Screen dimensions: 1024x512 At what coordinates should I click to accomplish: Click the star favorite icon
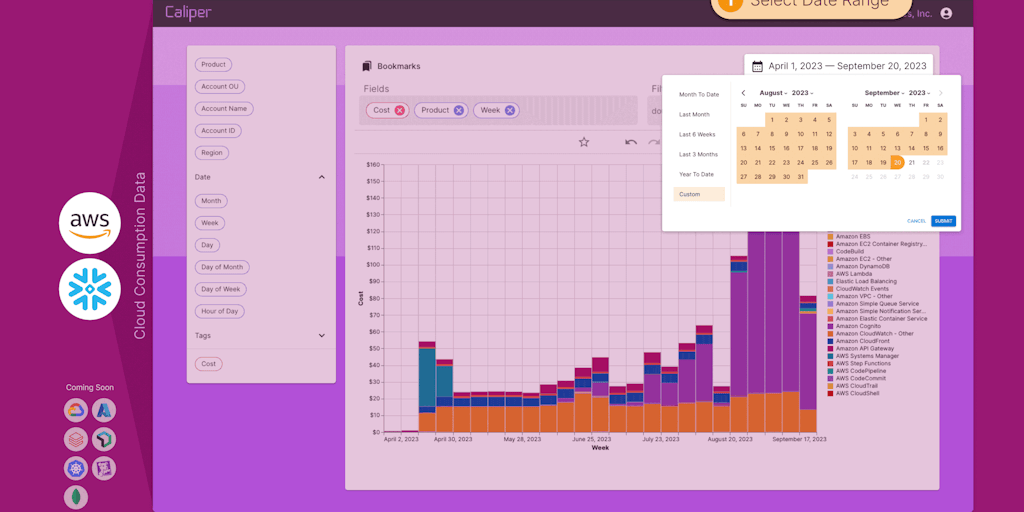click(x=584, y=142)
